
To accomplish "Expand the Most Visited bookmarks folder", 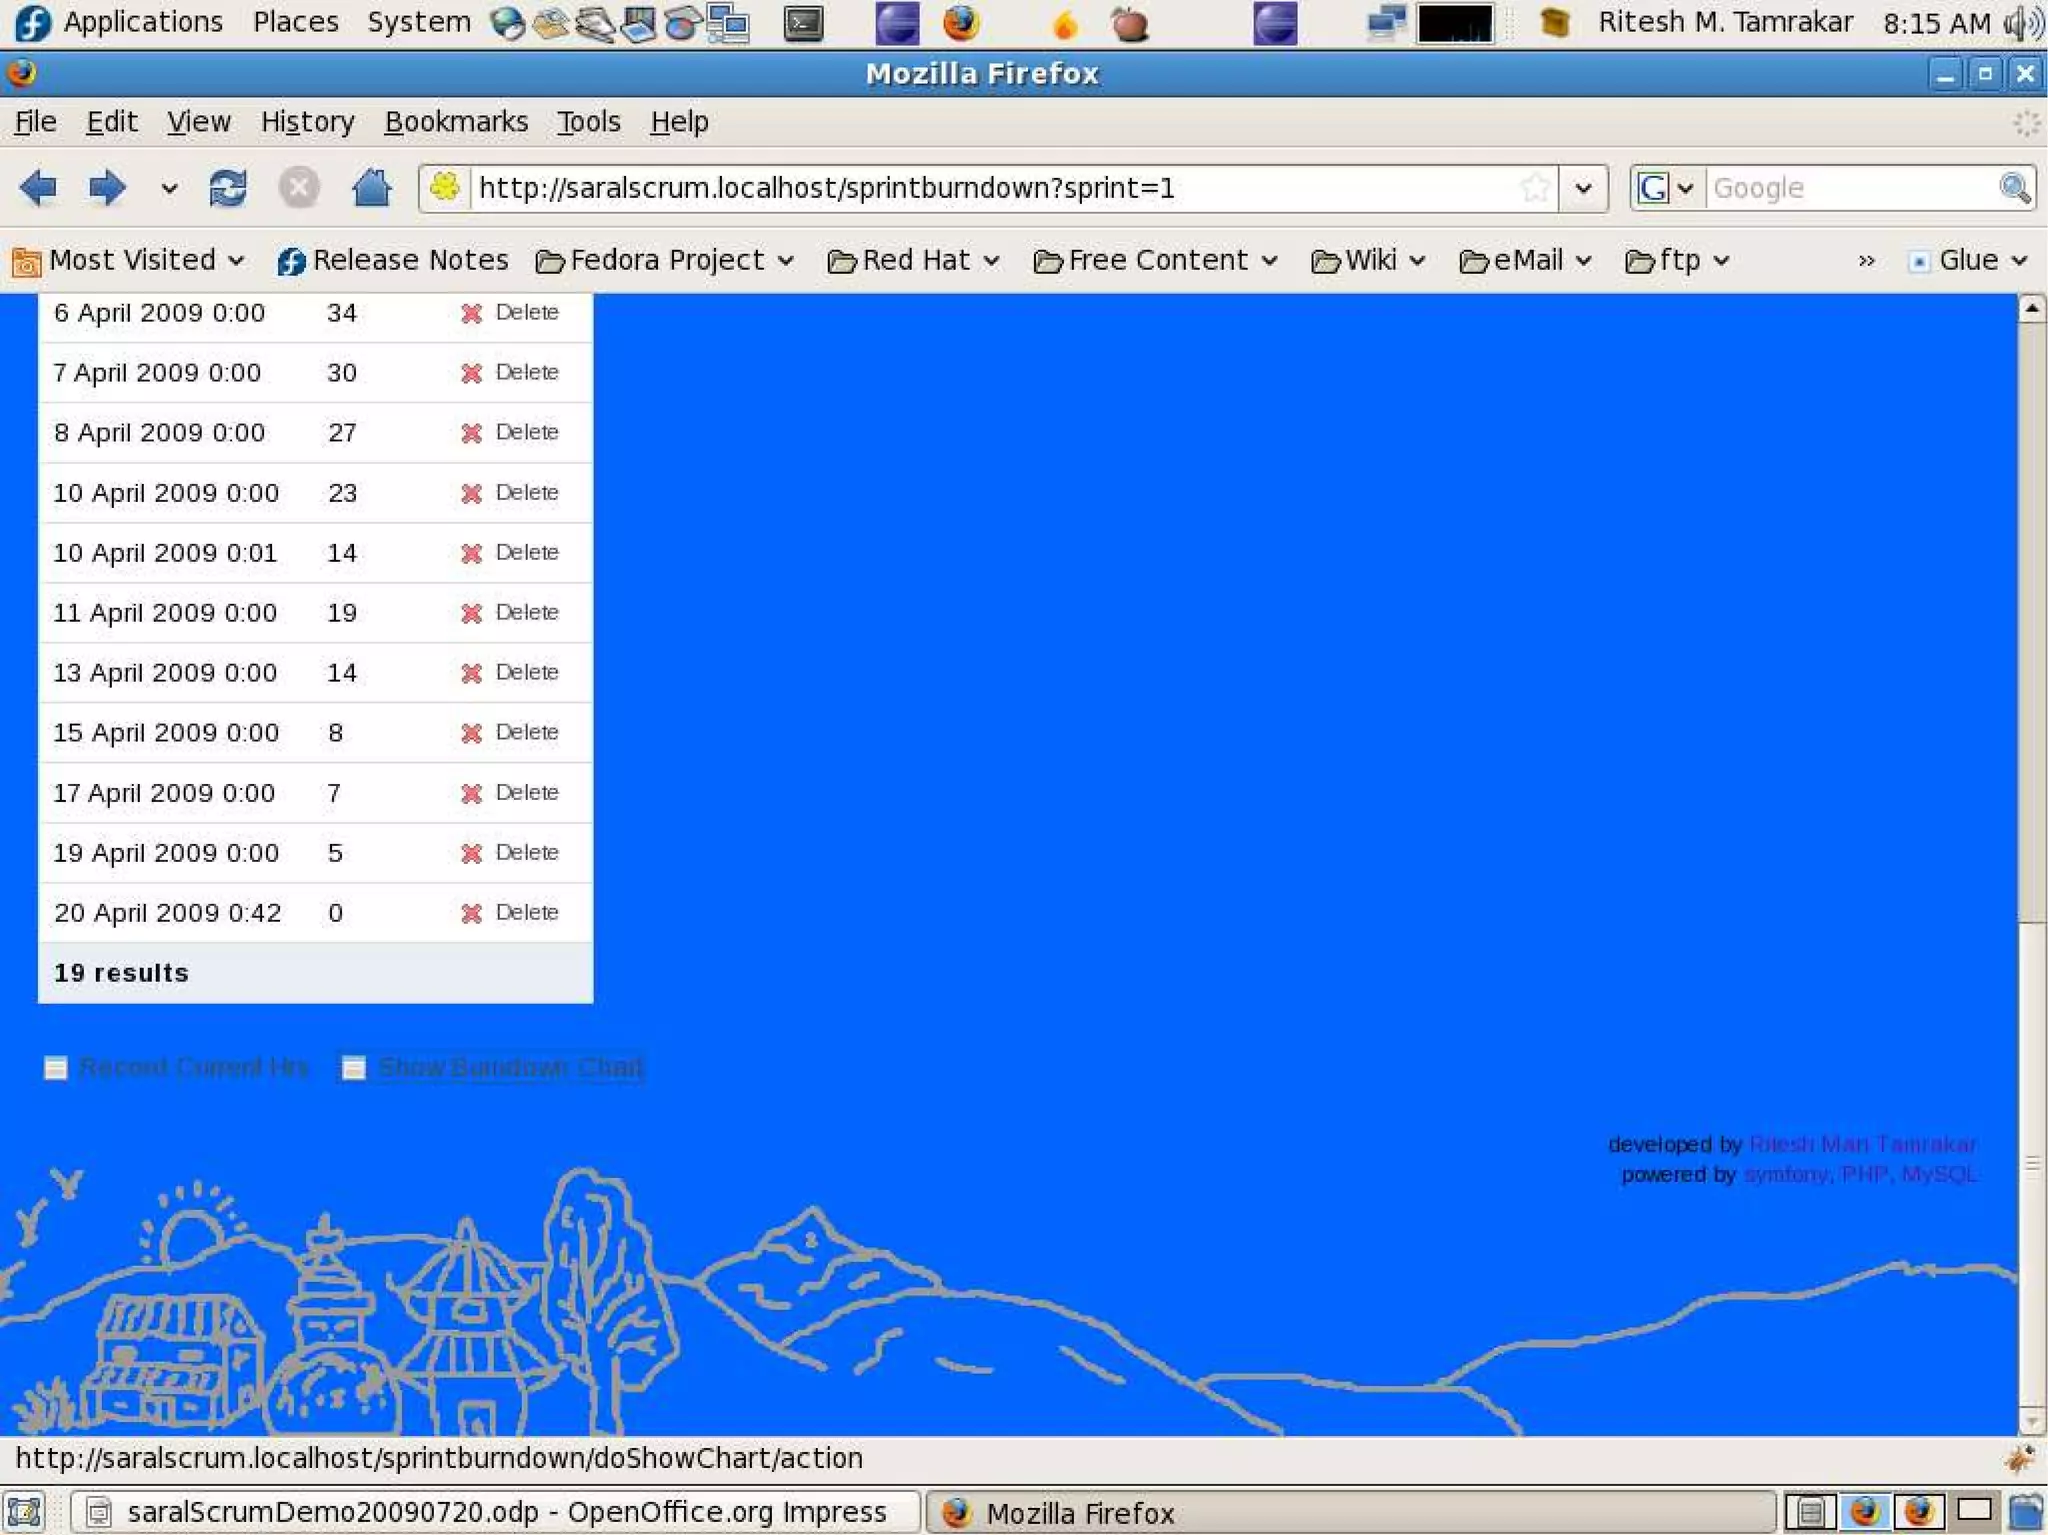I will click(130, 260).
